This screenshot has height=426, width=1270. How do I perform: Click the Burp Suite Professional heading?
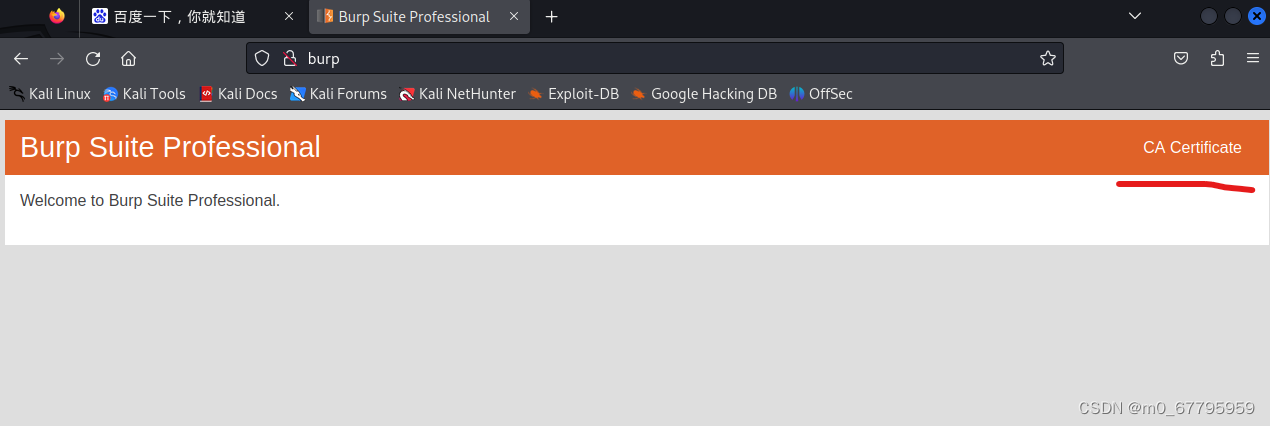[170, 147]
